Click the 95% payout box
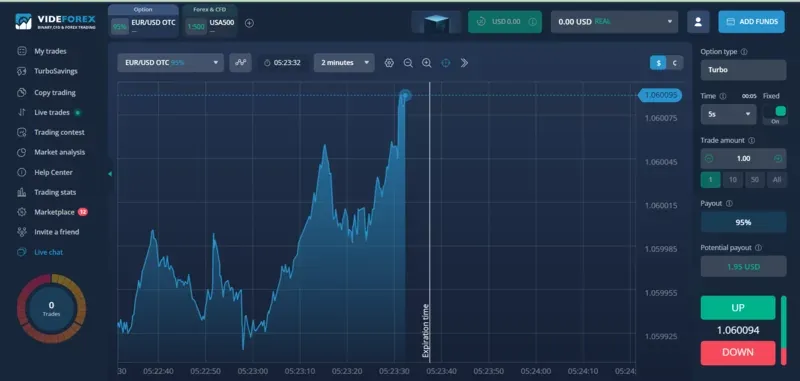This screenshot has height=381, width=800. [743, 222]
